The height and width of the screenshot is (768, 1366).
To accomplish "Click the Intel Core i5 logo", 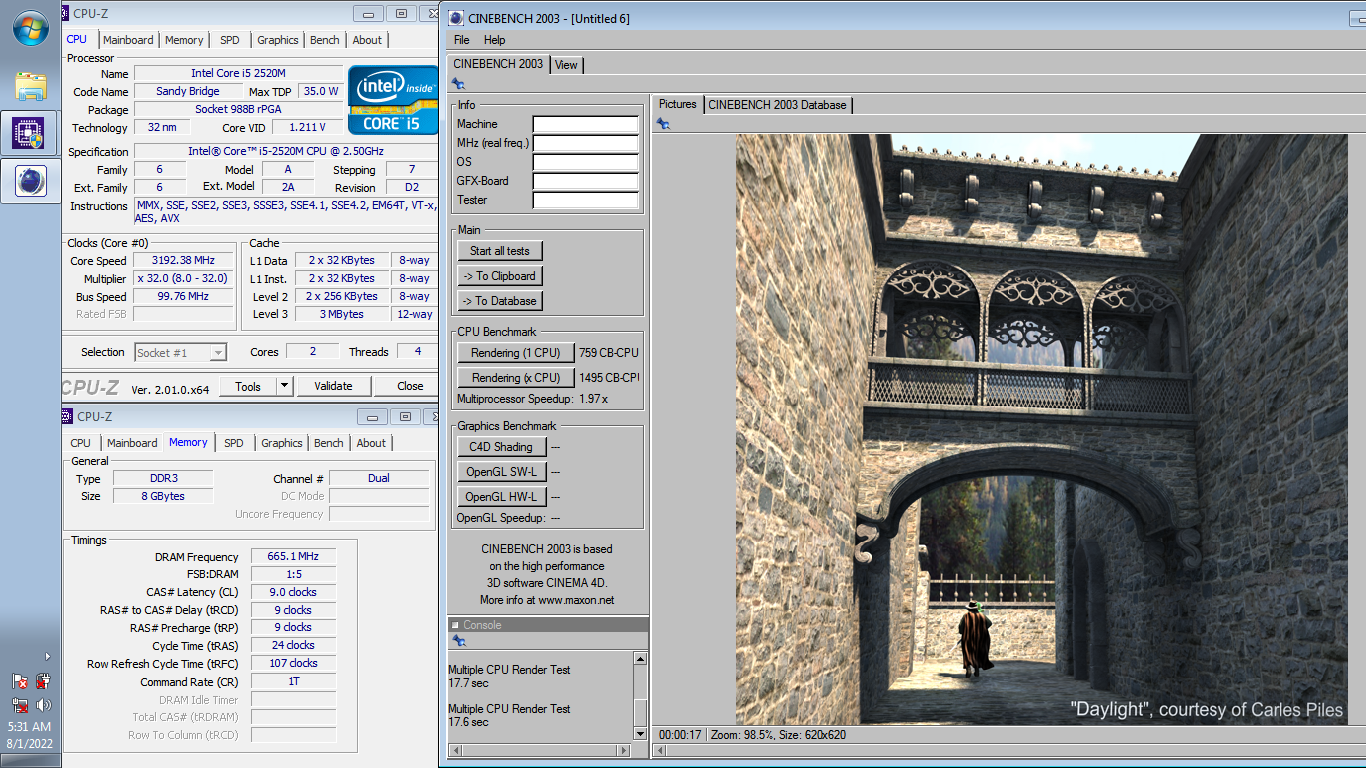I will (392, 100).
